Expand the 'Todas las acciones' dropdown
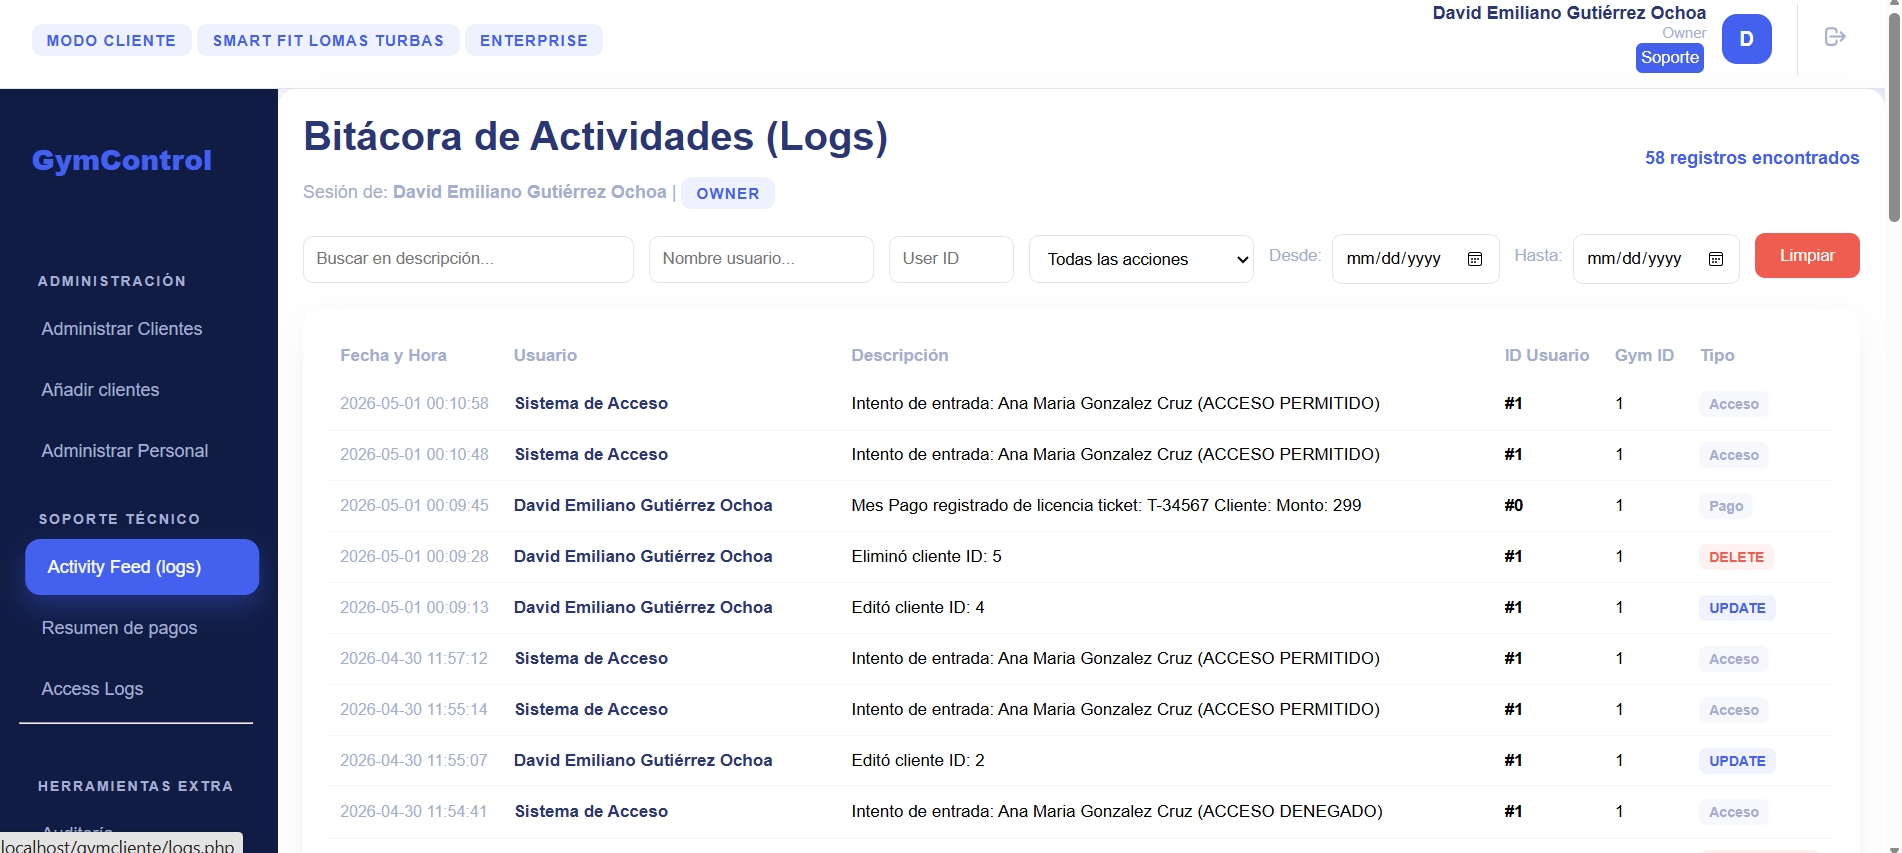 (x=1141, y=259)
